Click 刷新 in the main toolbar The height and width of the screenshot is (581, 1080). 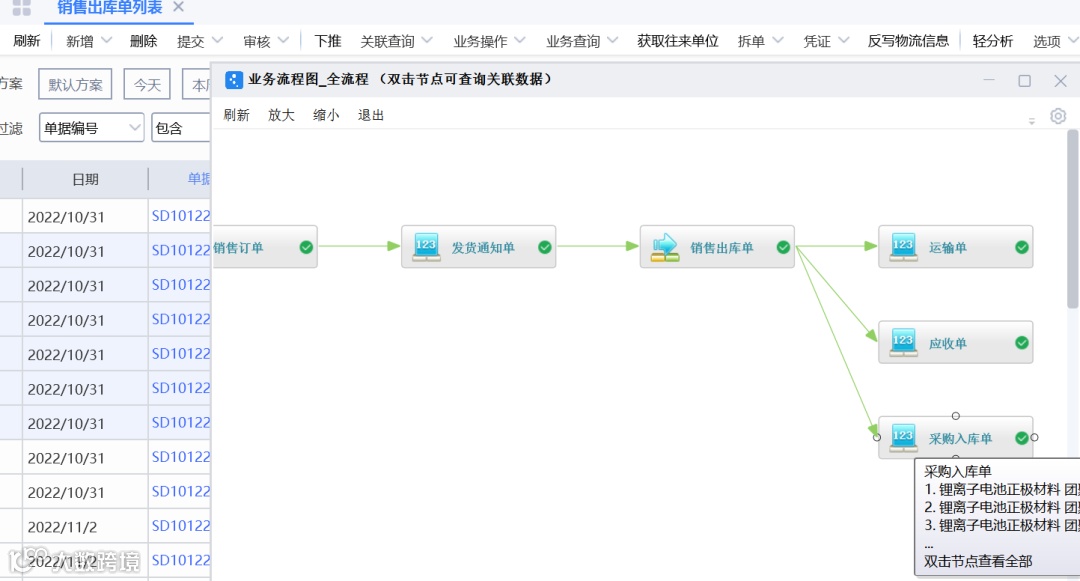[x=27, y=41]
